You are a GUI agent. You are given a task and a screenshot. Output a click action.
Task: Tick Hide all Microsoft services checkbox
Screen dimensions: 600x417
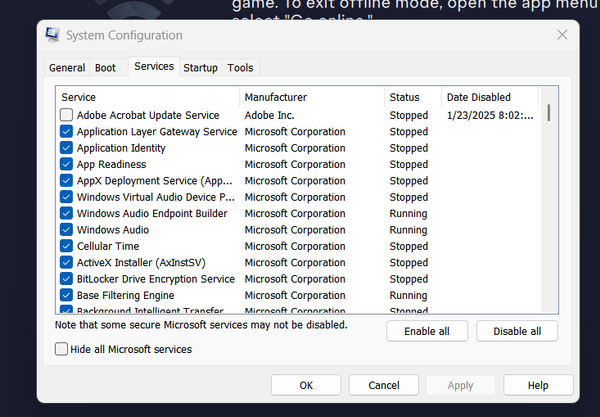coord(61,349)
